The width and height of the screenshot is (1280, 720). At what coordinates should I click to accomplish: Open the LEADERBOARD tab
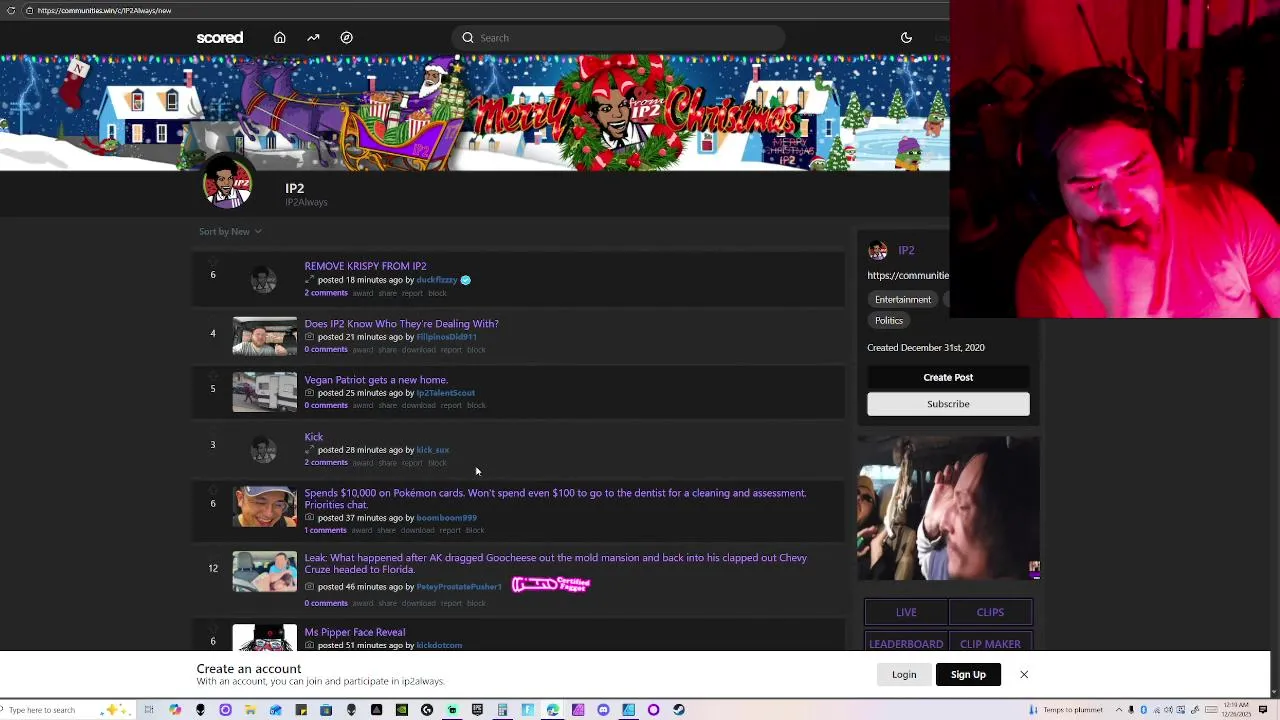pyautogui.click(x=906, y=644)
